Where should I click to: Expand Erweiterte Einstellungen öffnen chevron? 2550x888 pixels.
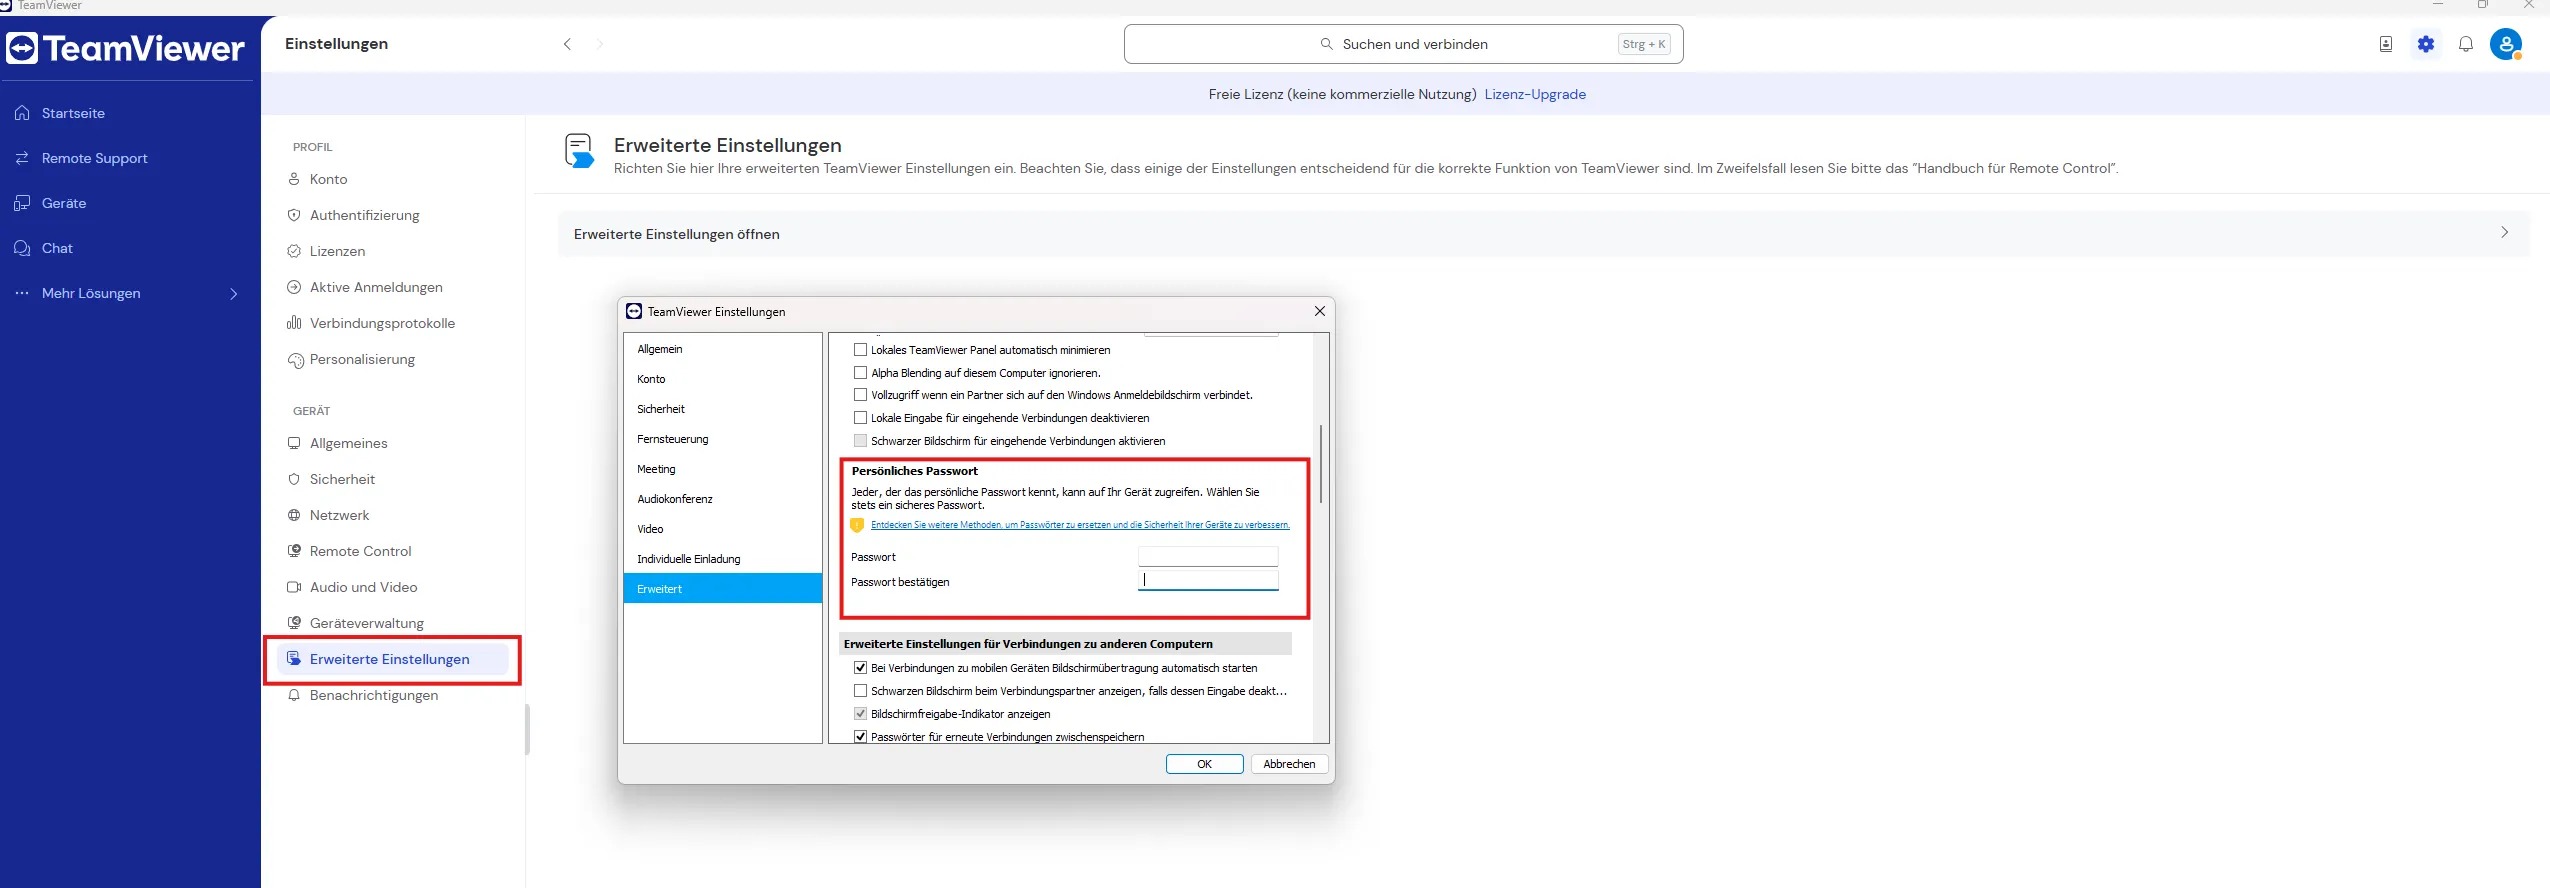click(2504, 233)
